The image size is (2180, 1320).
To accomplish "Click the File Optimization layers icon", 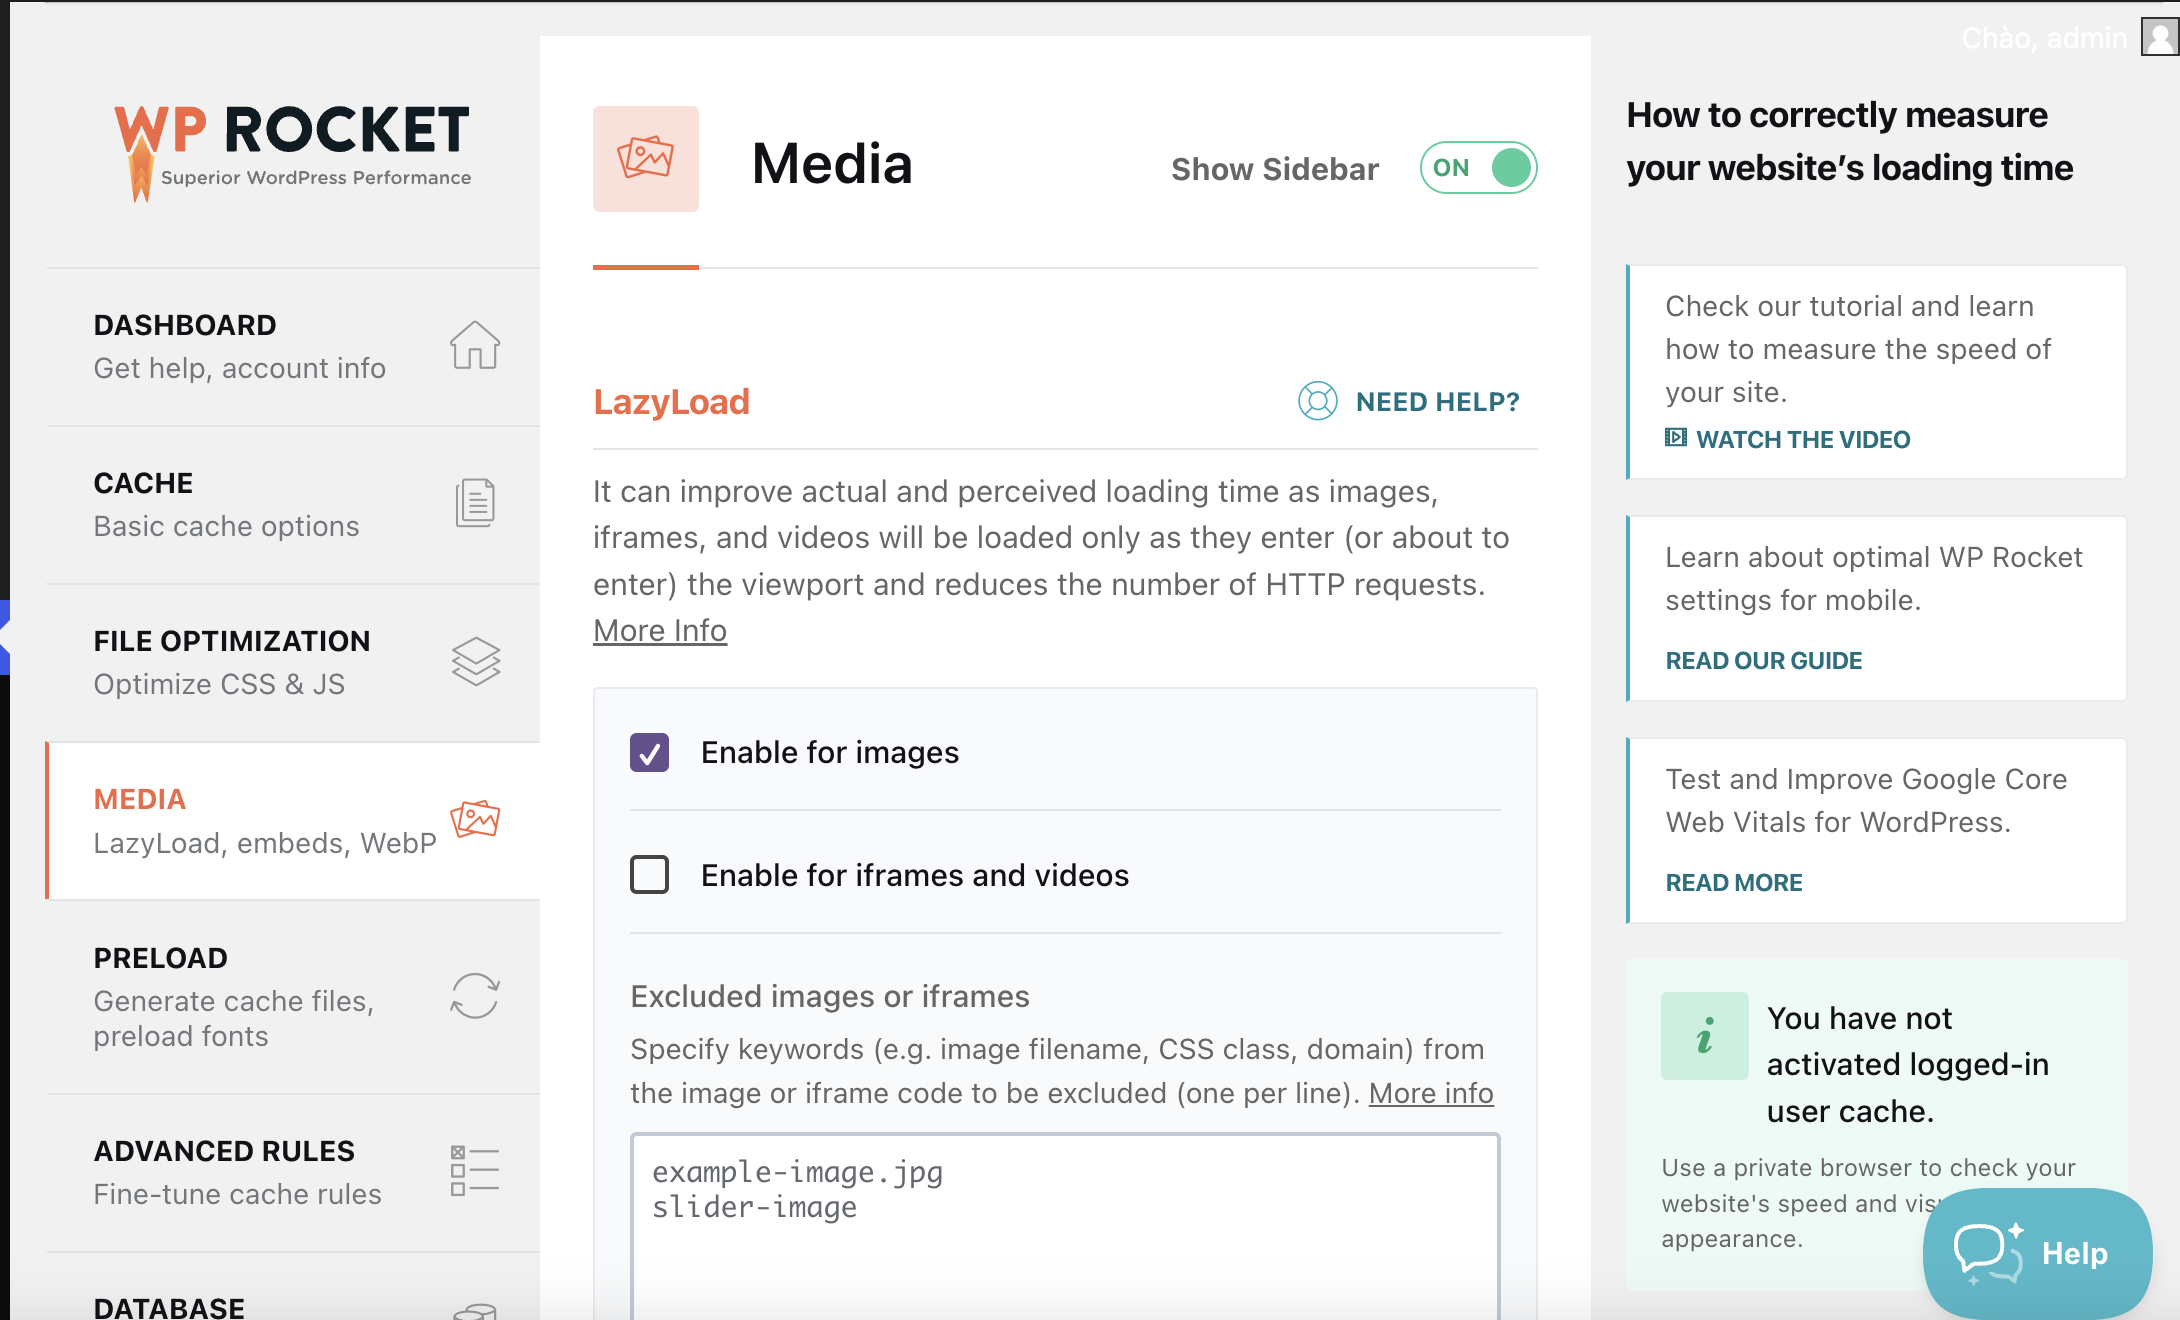I will pyautogui.click(x=475, y=661).
